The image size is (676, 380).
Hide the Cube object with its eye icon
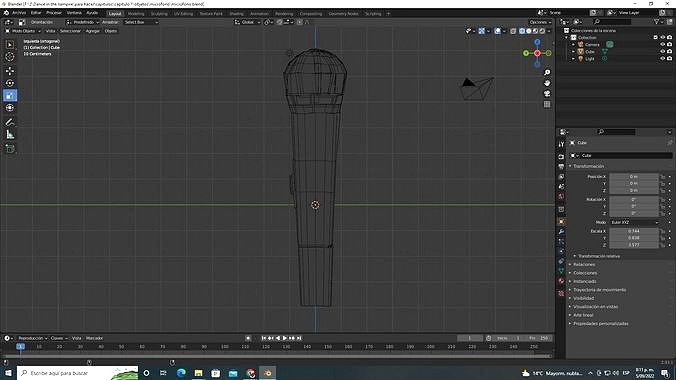[663, 51]
